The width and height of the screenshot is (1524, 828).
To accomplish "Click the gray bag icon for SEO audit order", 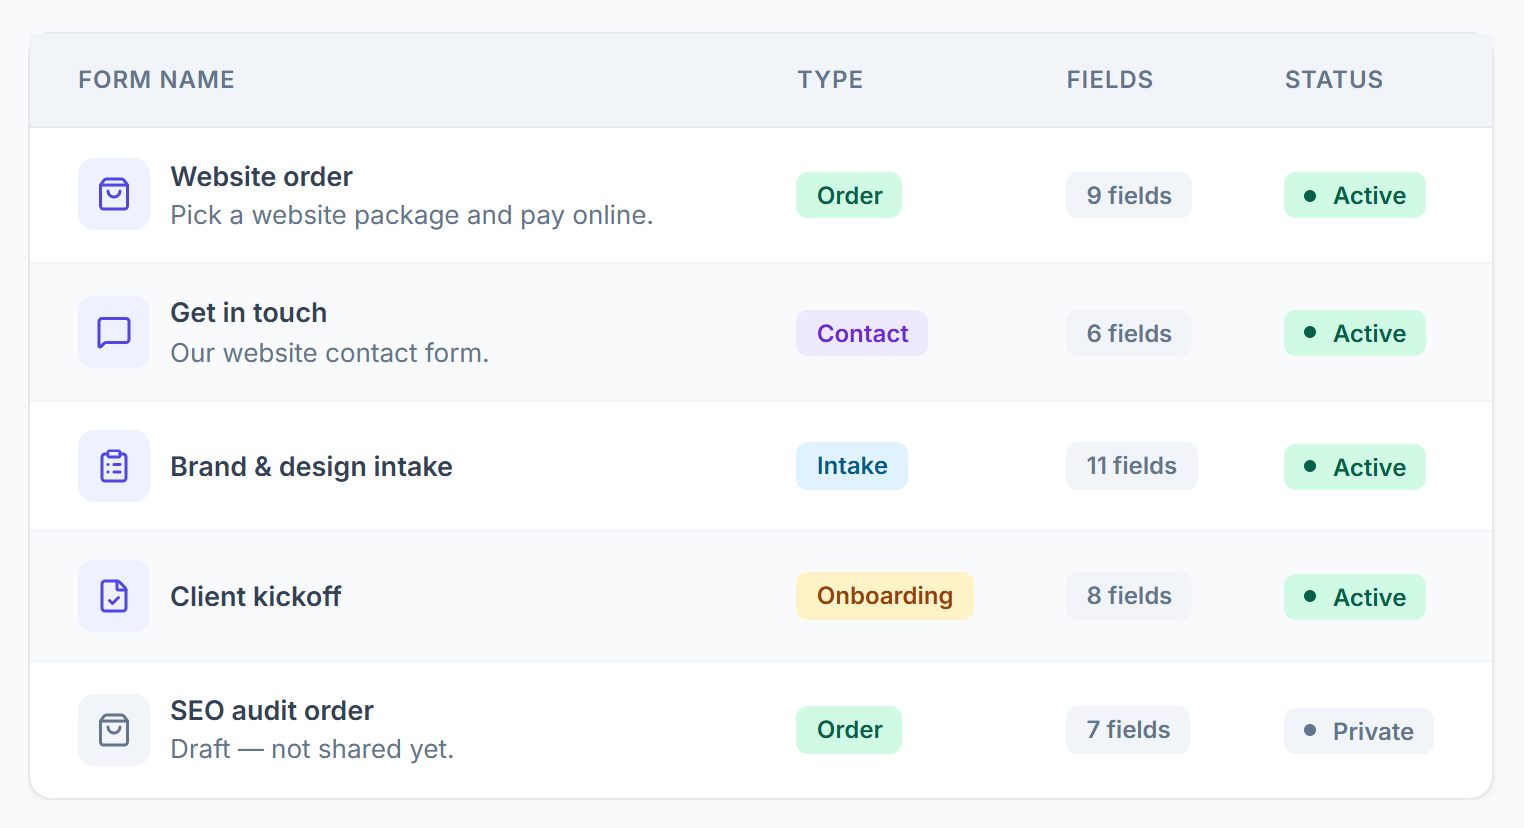I will [x=114, y=730].
